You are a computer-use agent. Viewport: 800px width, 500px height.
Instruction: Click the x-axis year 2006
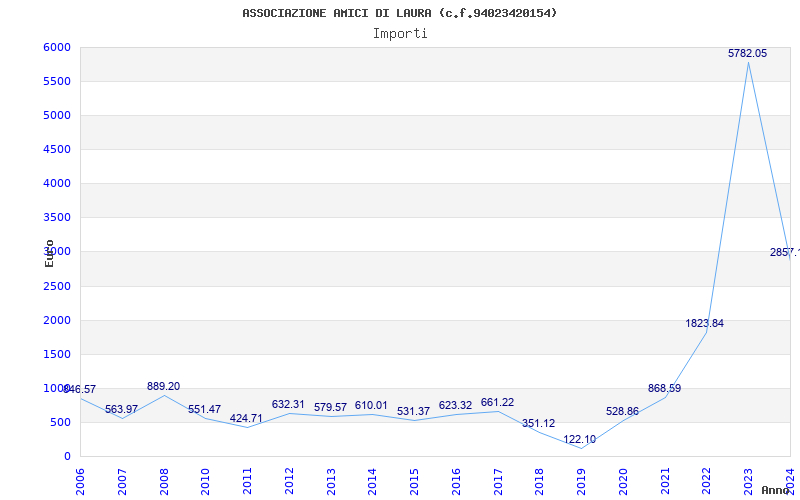pos(80,482)
